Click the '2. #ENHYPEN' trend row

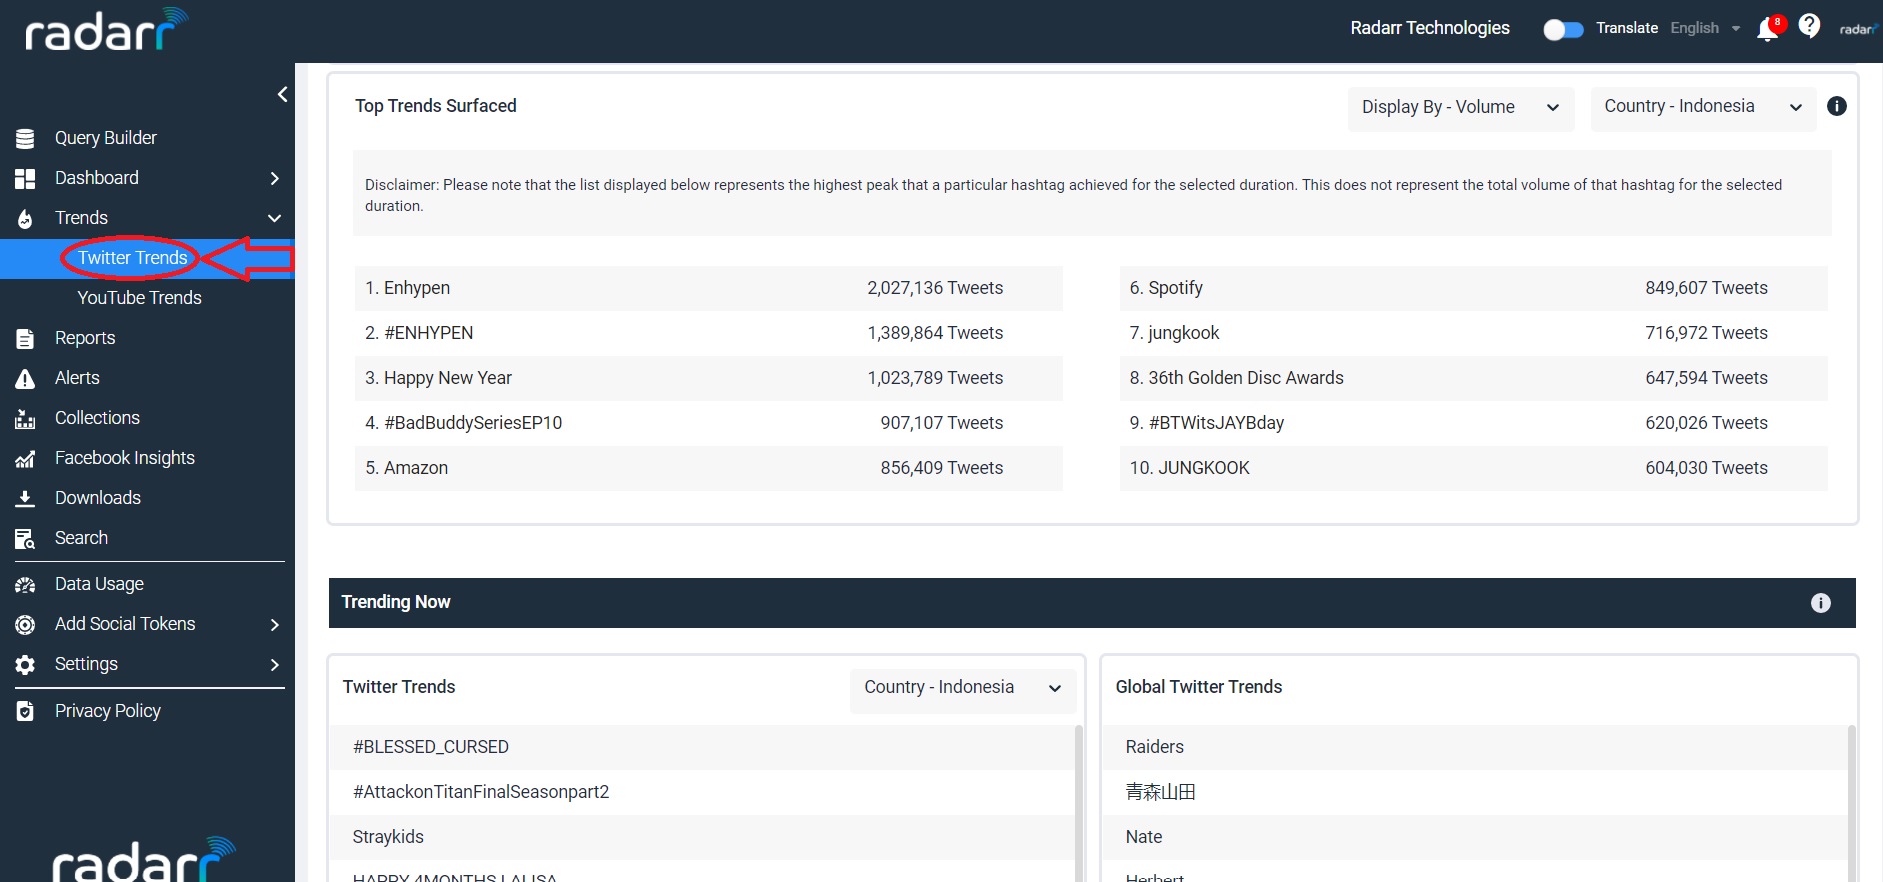[x=708, y=333]
